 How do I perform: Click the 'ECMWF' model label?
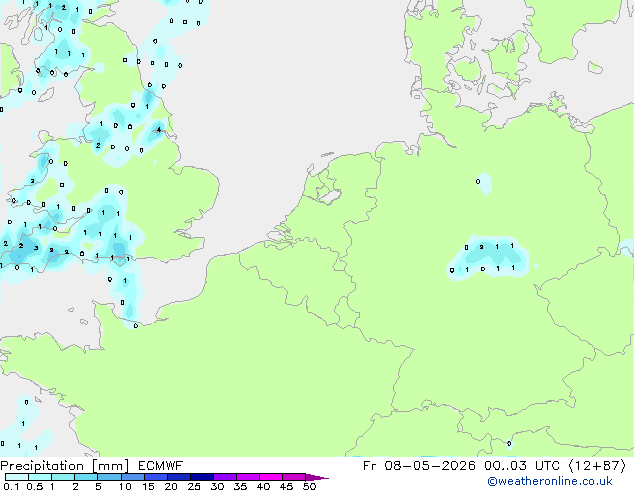pos(161,466)
